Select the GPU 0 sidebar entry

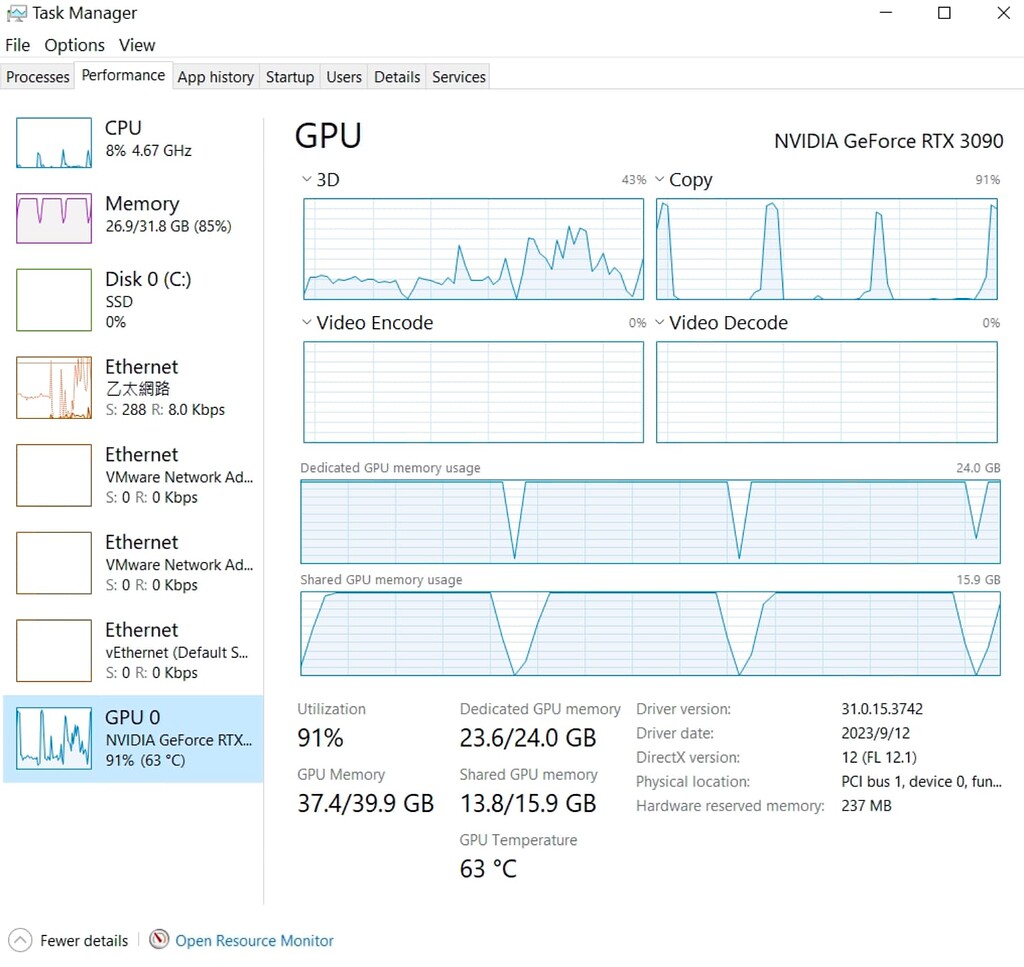[x=53, y=738]
